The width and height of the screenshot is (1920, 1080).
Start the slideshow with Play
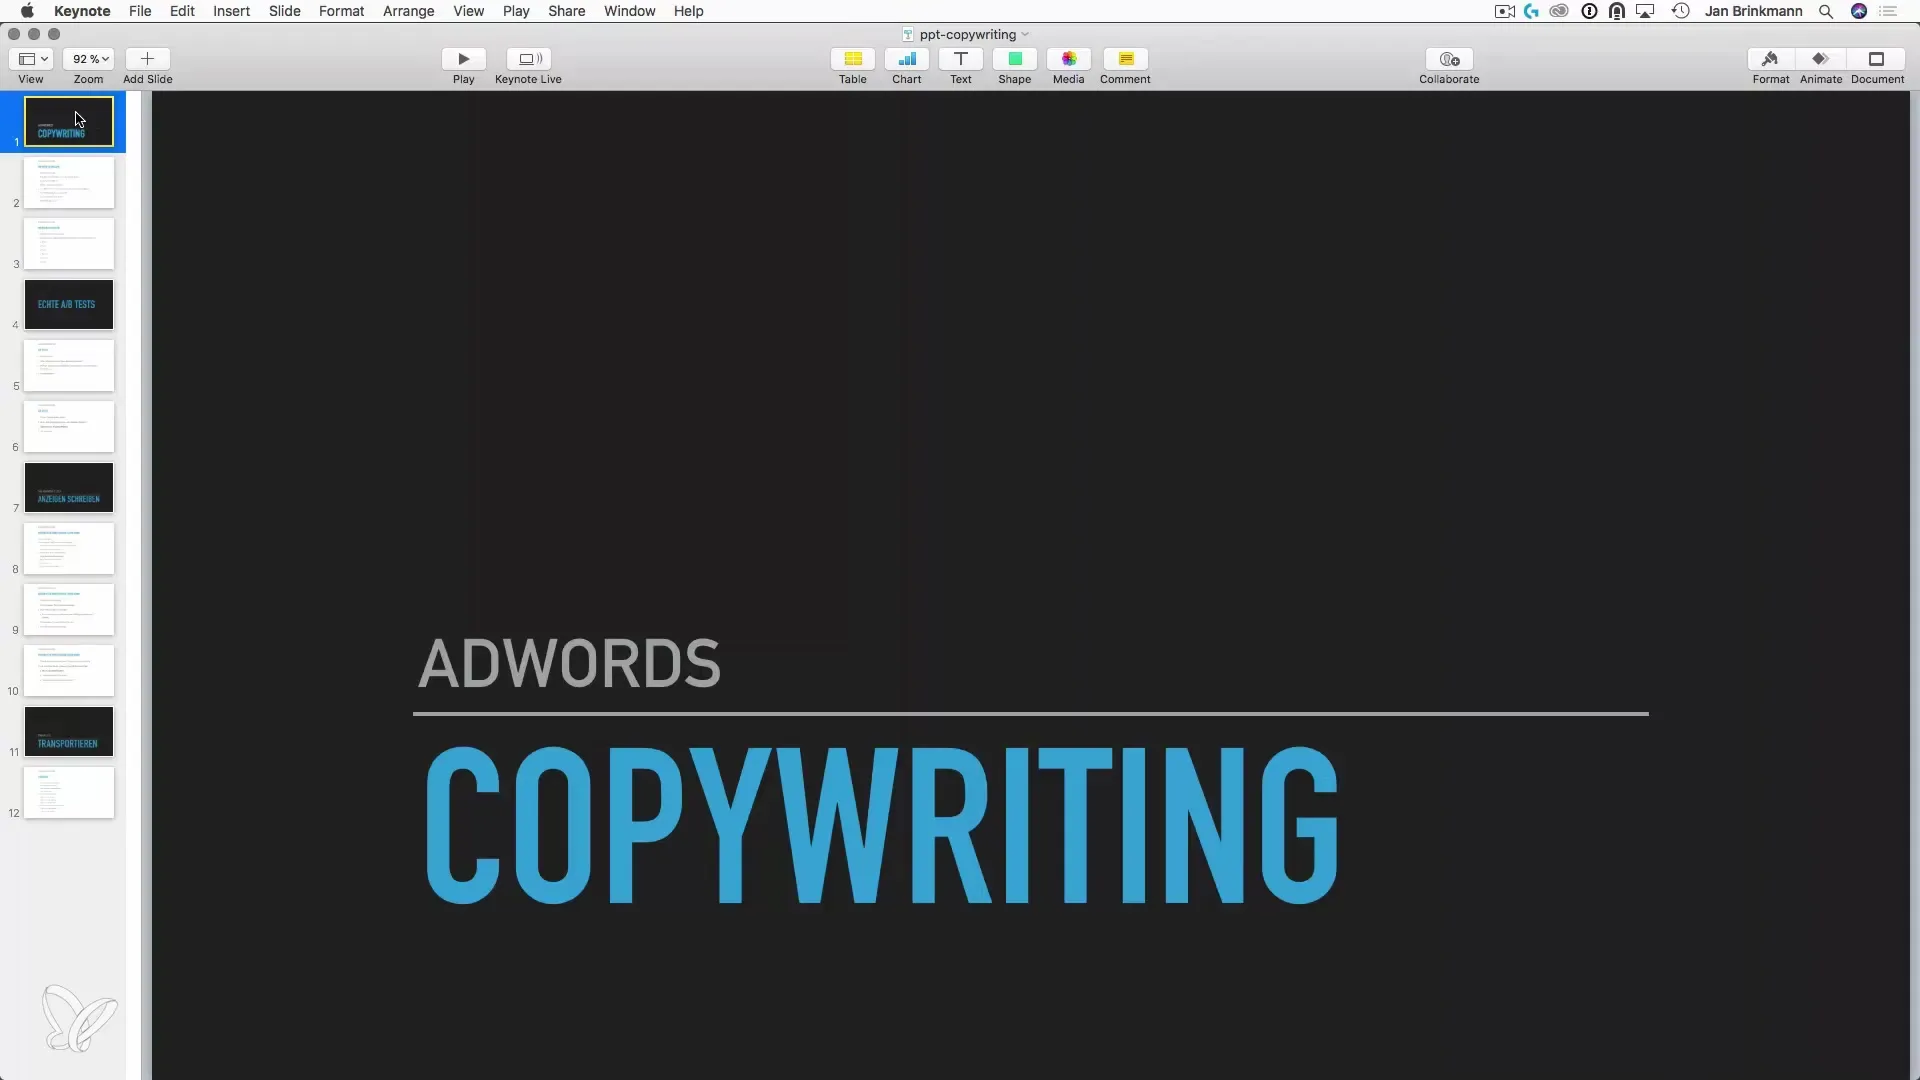[463, 59]
